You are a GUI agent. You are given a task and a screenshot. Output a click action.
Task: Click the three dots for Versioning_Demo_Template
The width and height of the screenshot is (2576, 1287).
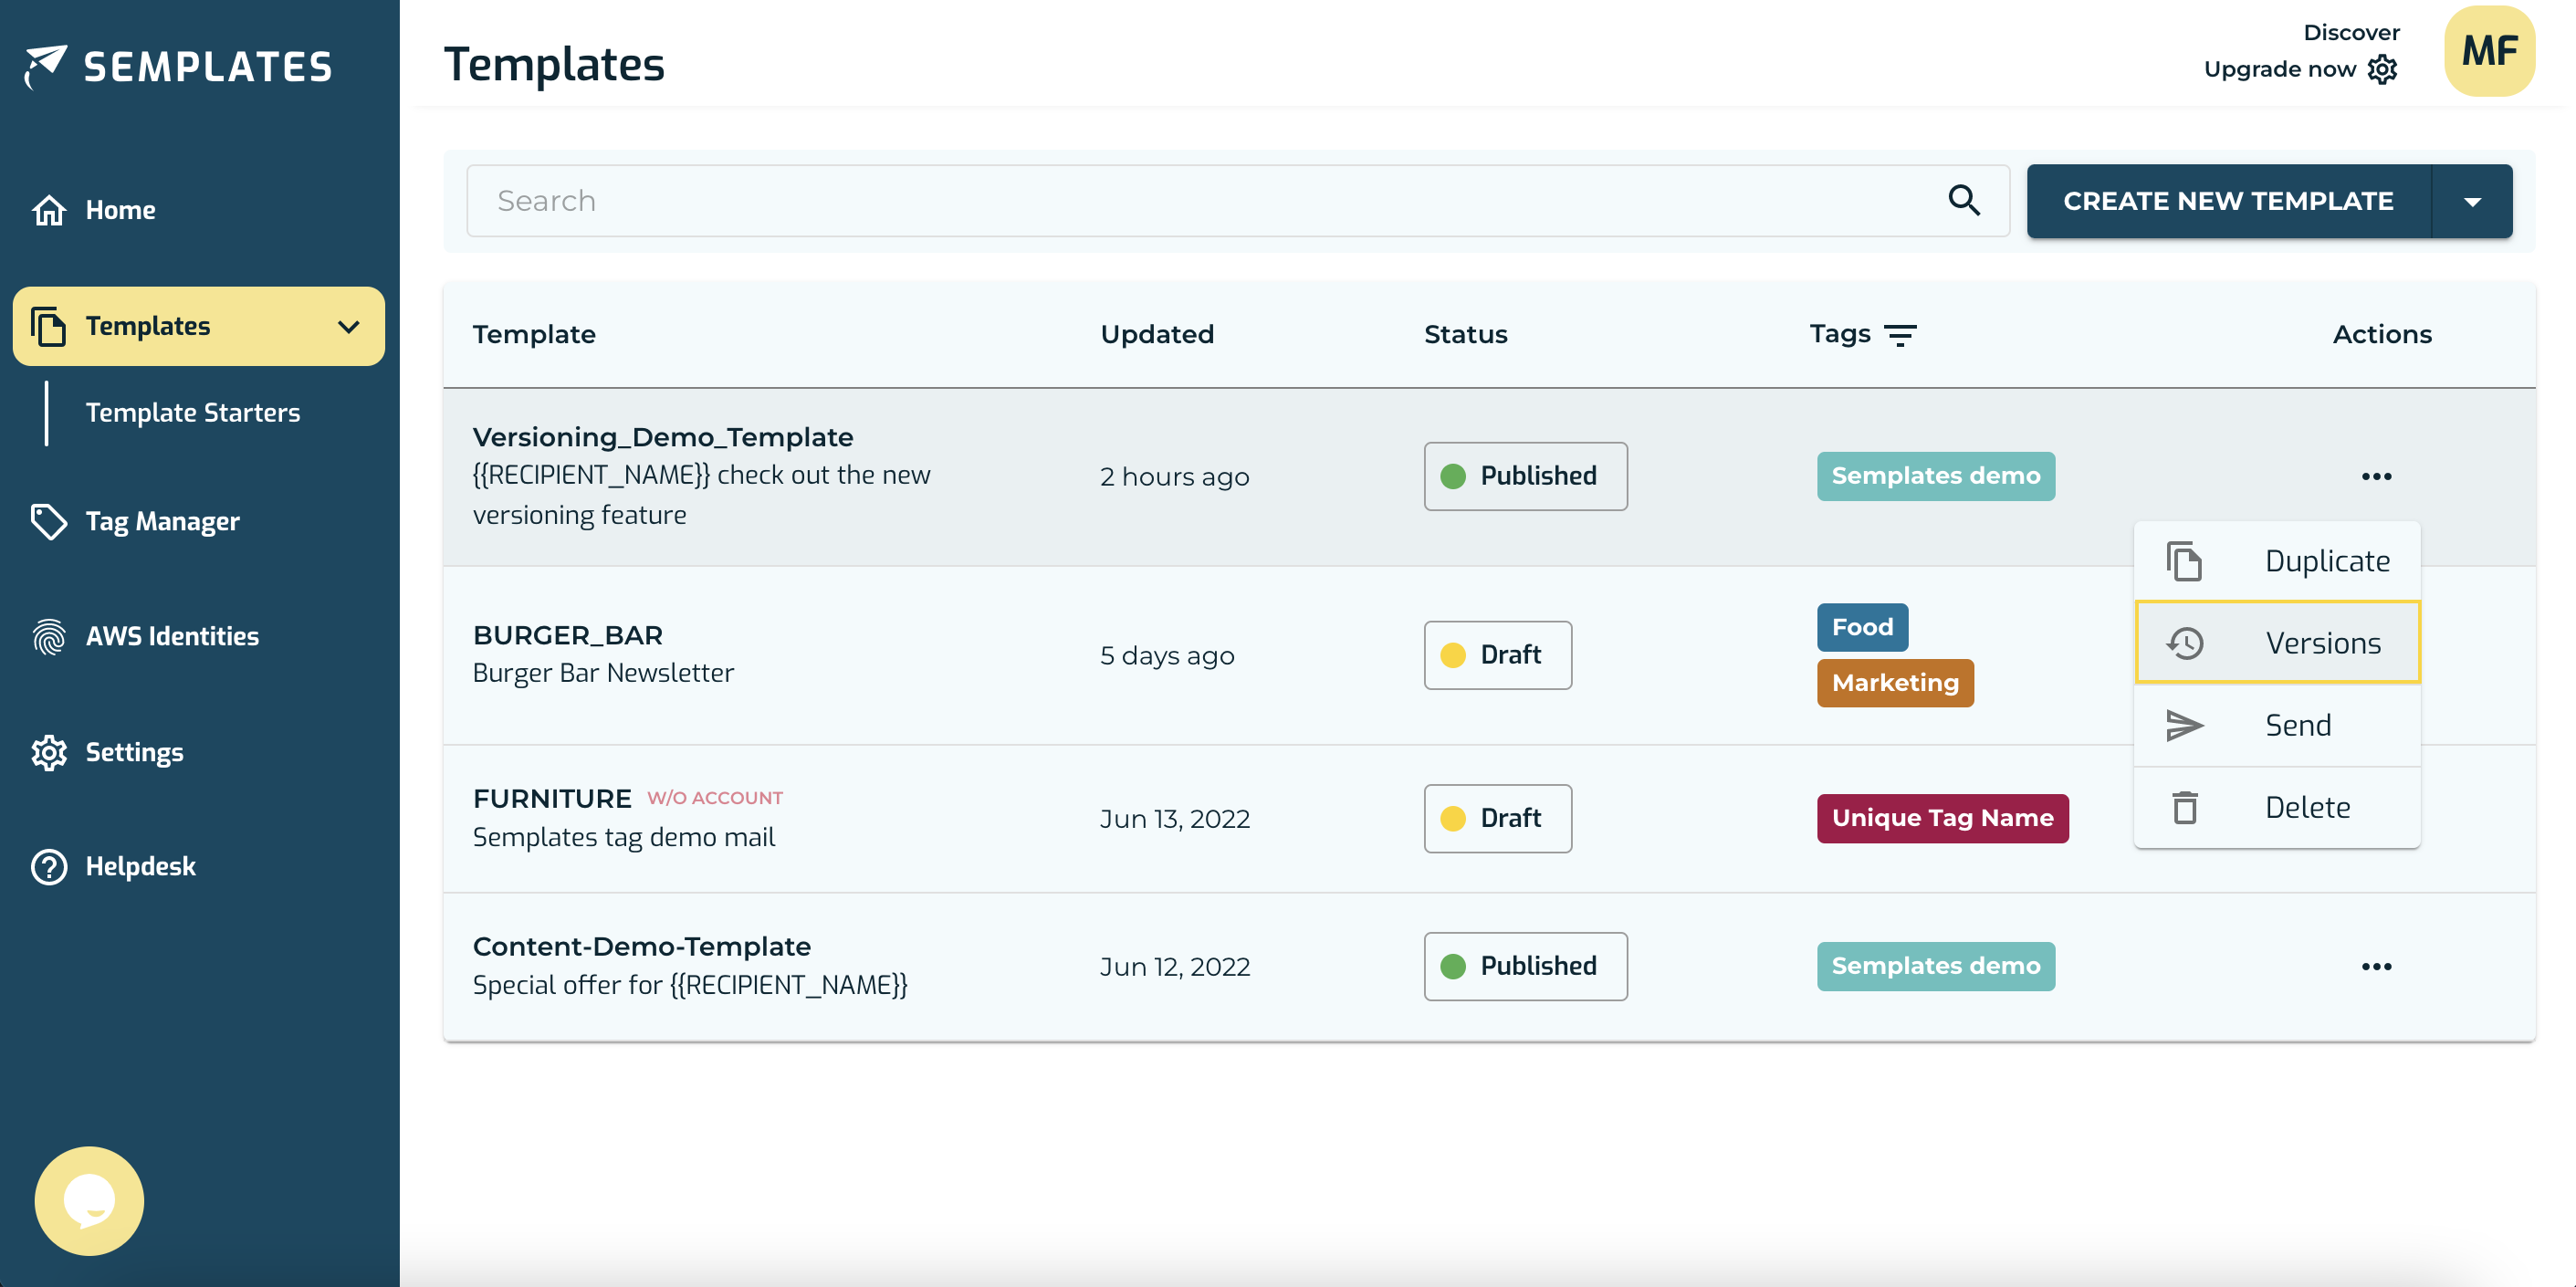click(x=2376, y=476)
